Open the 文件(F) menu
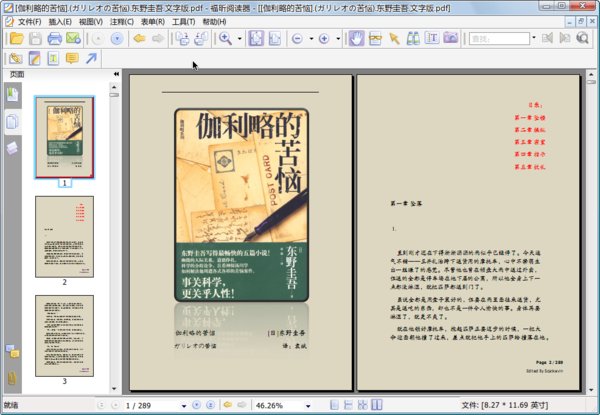600x415 pixels. [x=26, y=21]
